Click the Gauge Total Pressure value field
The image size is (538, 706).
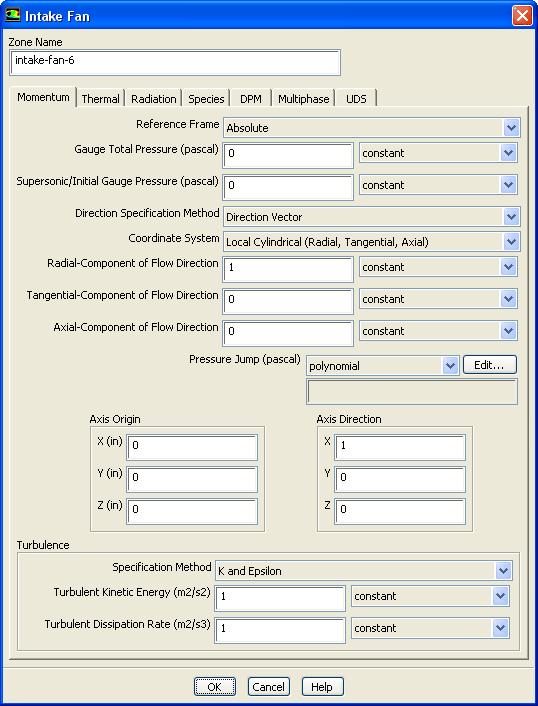(288, 155)
